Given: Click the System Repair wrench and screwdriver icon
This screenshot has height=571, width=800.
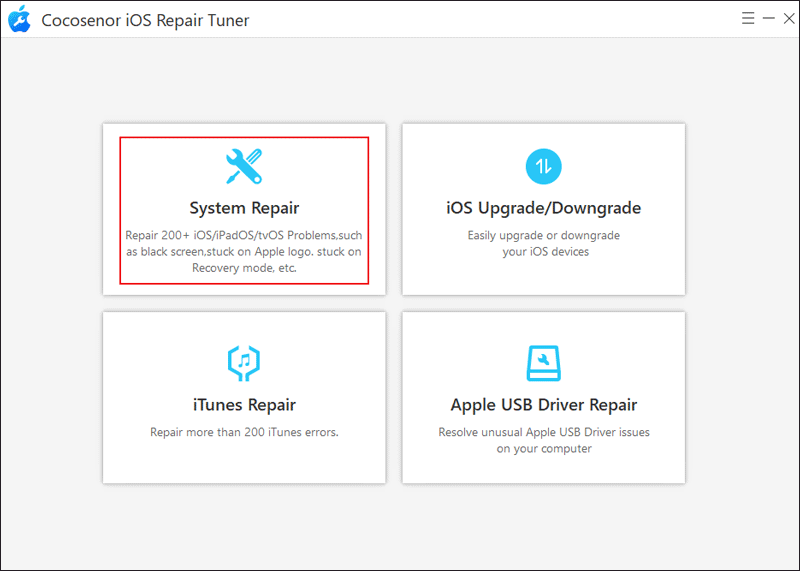Looking at the screenshot, I should (x=244, y=166).
